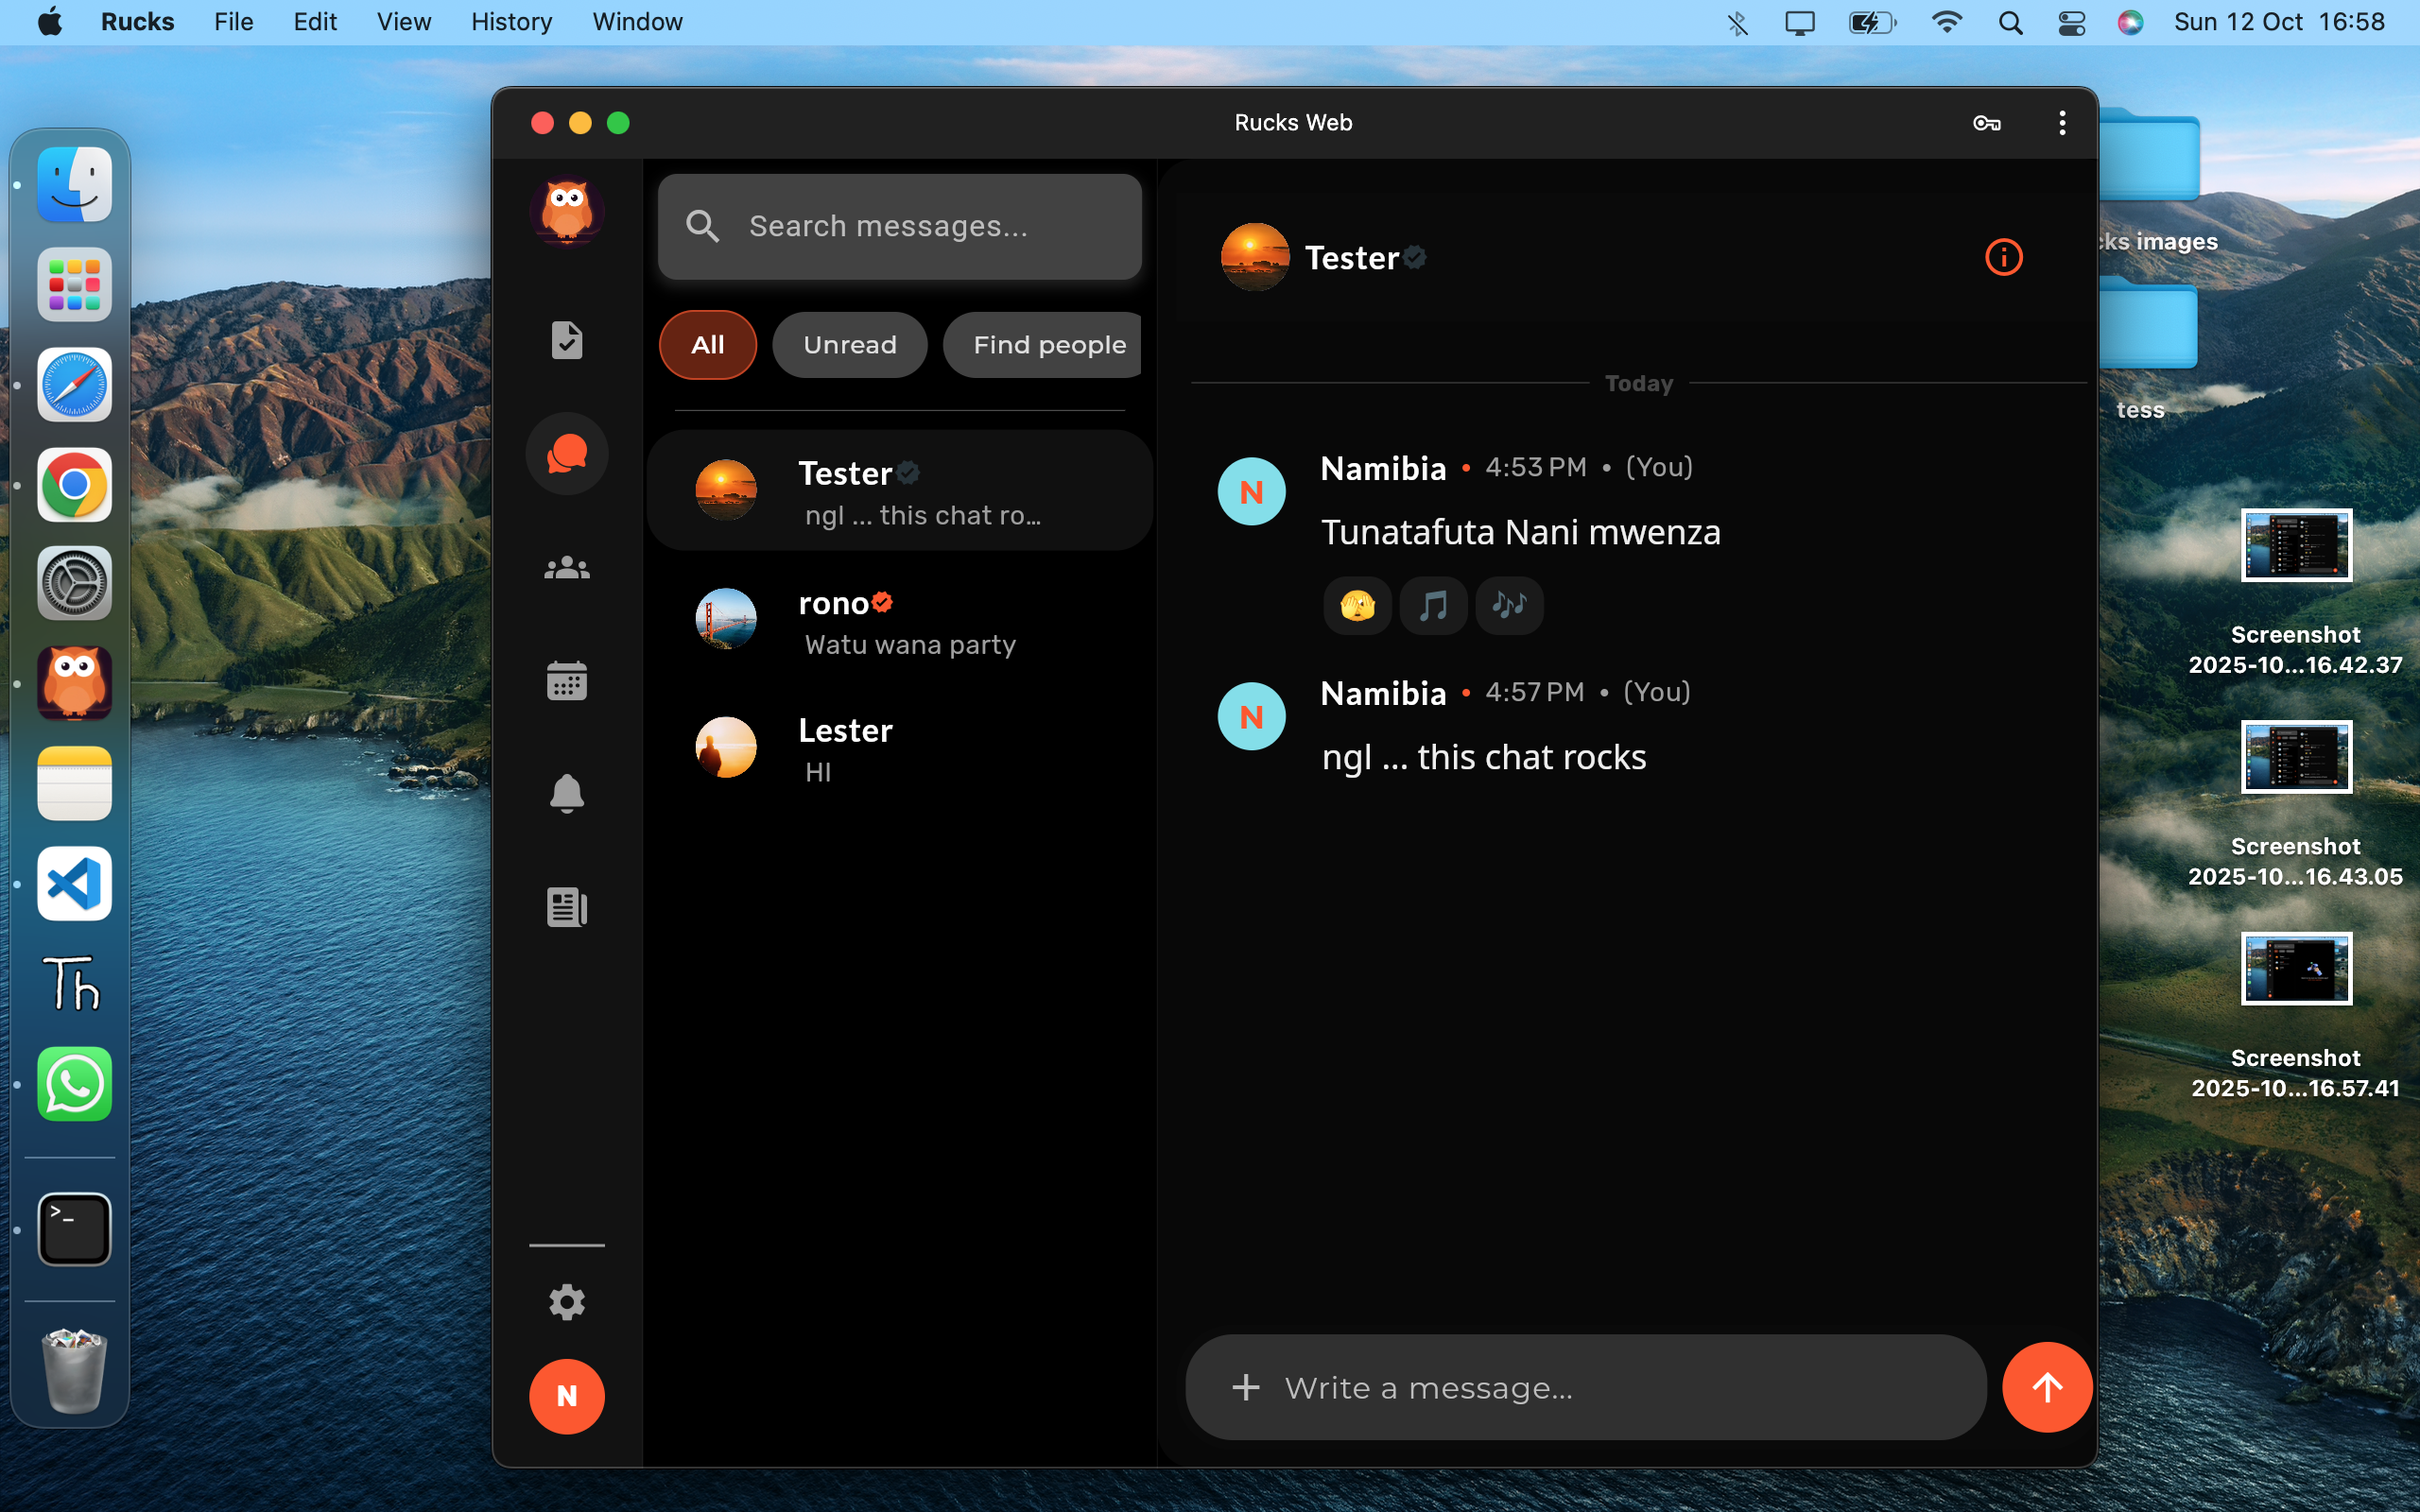Viewport: 2420px width, 1512px height.
Task: Open the History menu
Action: click(x=511, y=22)
